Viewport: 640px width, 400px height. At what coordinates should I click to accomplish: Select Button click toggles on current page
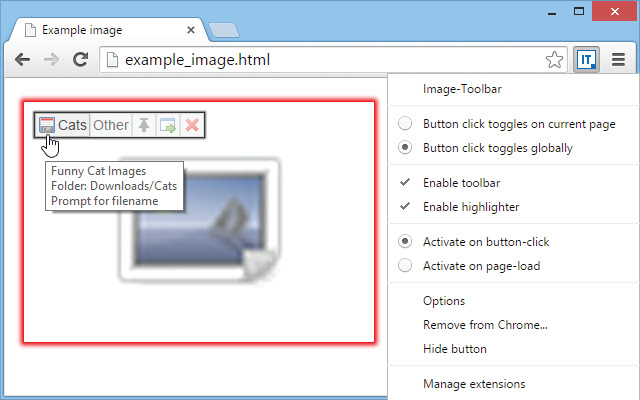tap(514, 124)
